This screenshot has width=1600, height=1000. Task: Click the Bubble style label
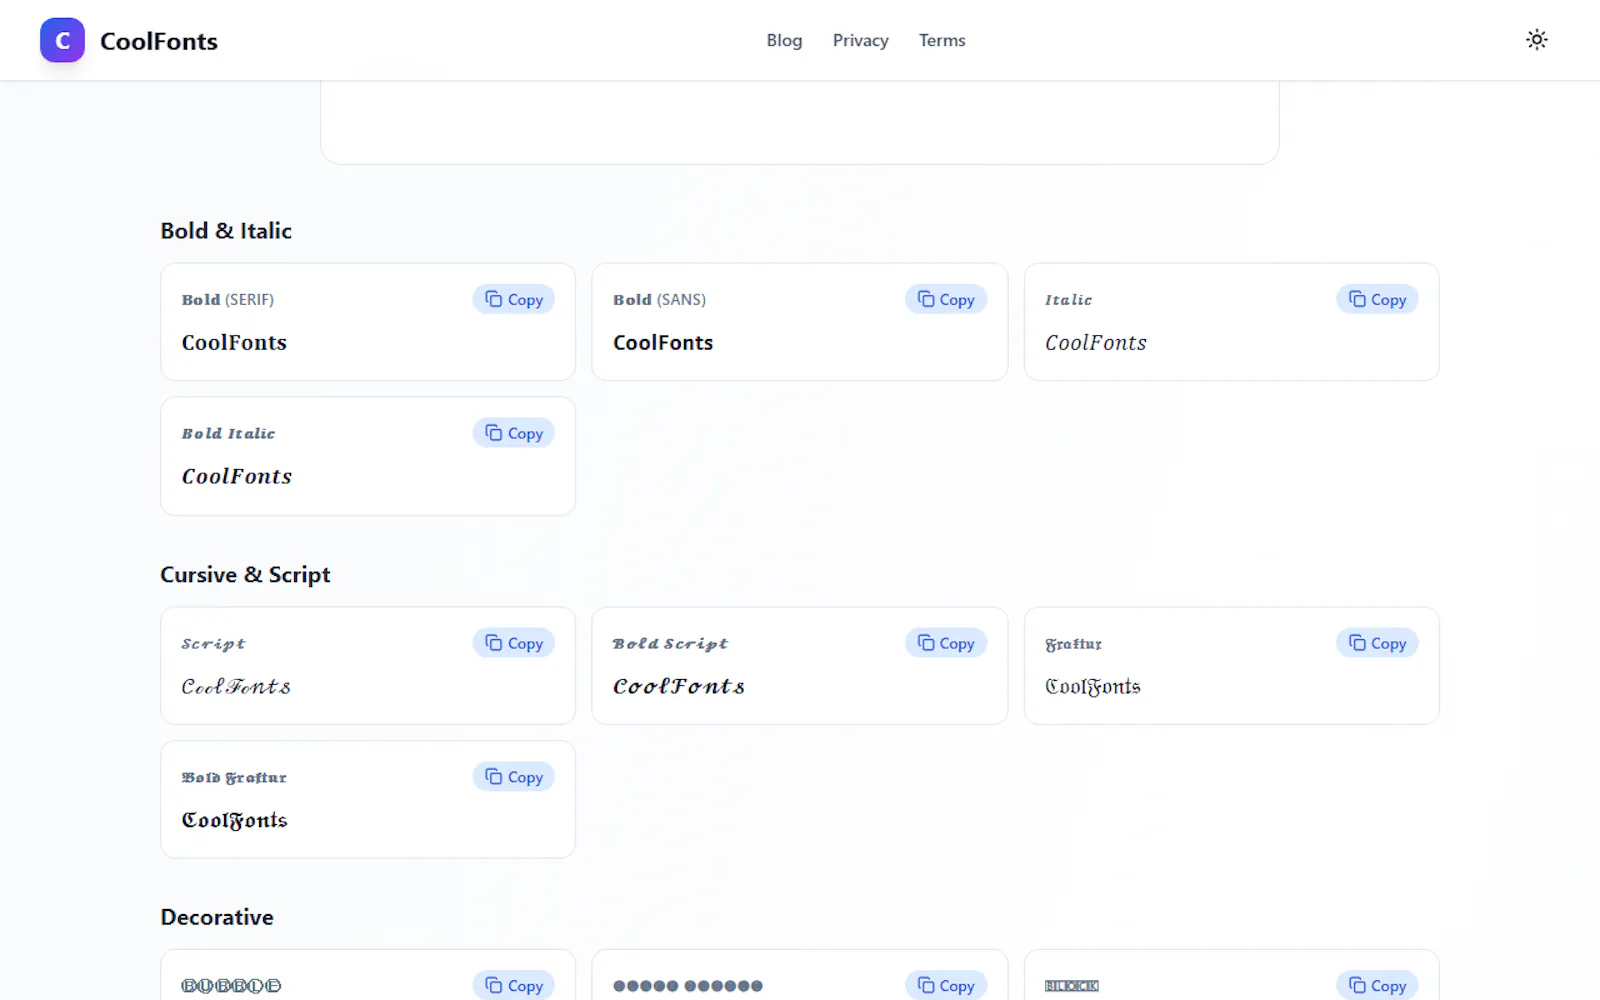[x=231, y=986]
